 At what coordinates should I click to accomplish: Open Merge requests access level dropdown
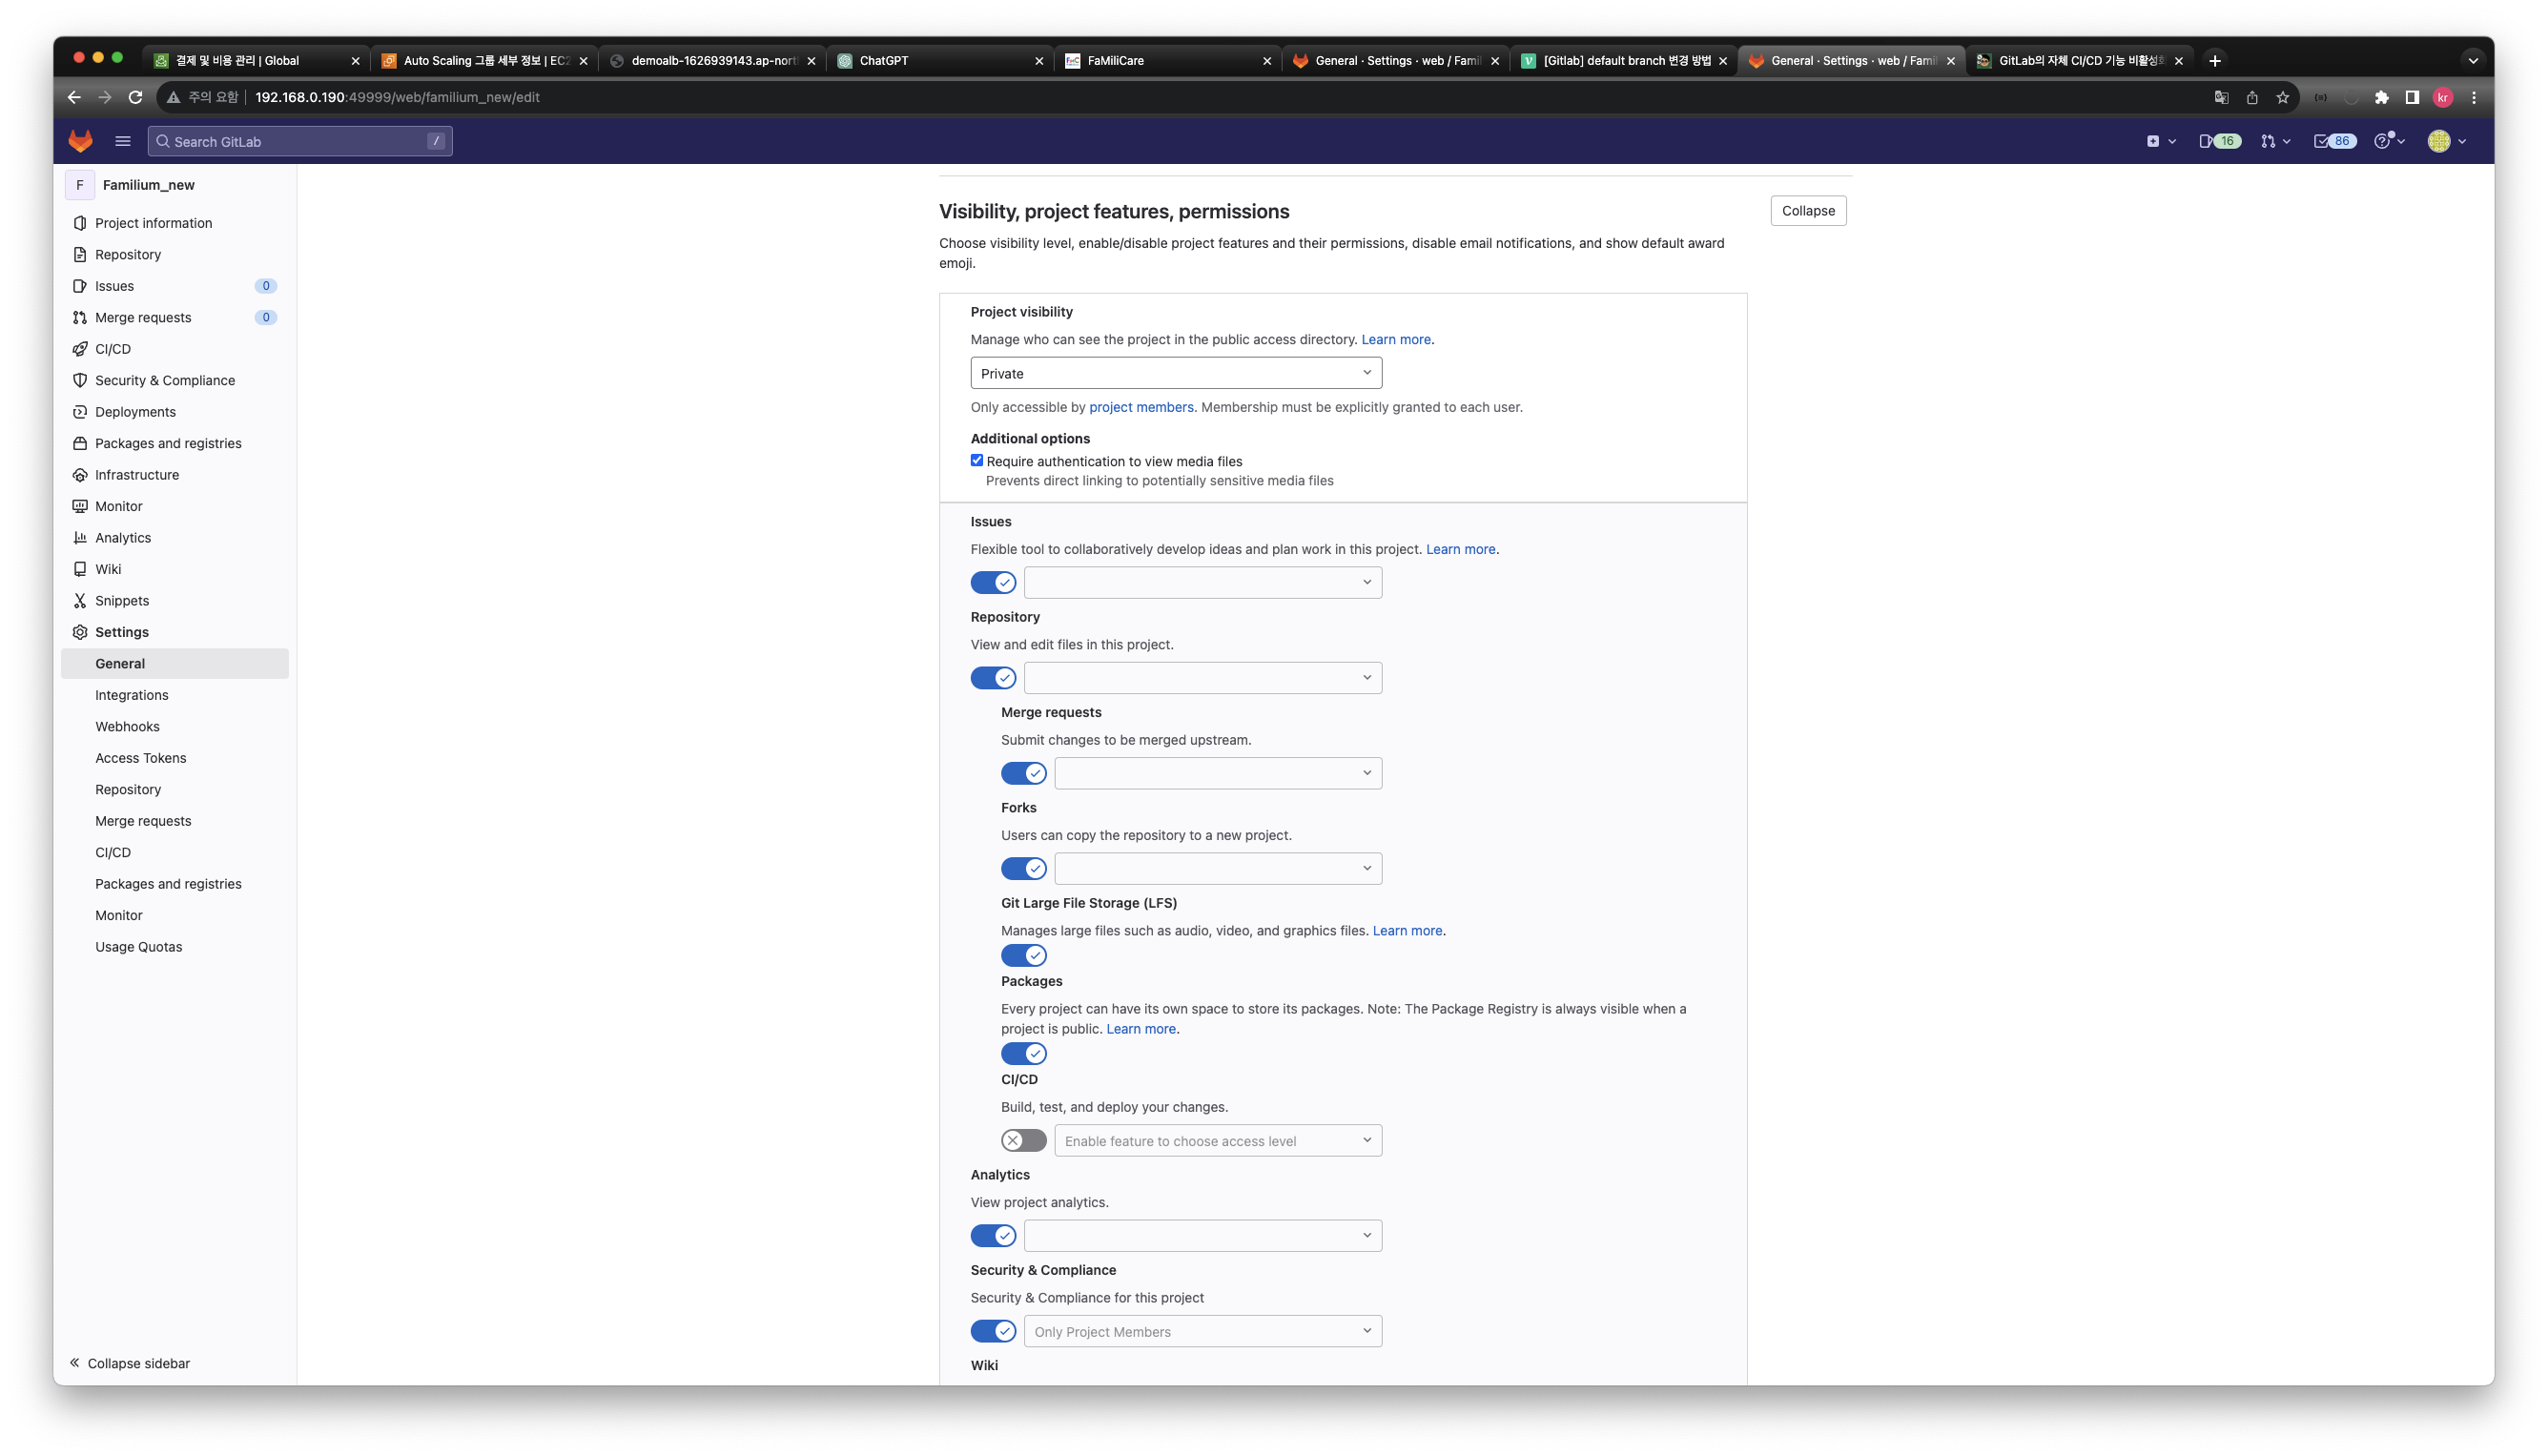tap(1218, 773)
